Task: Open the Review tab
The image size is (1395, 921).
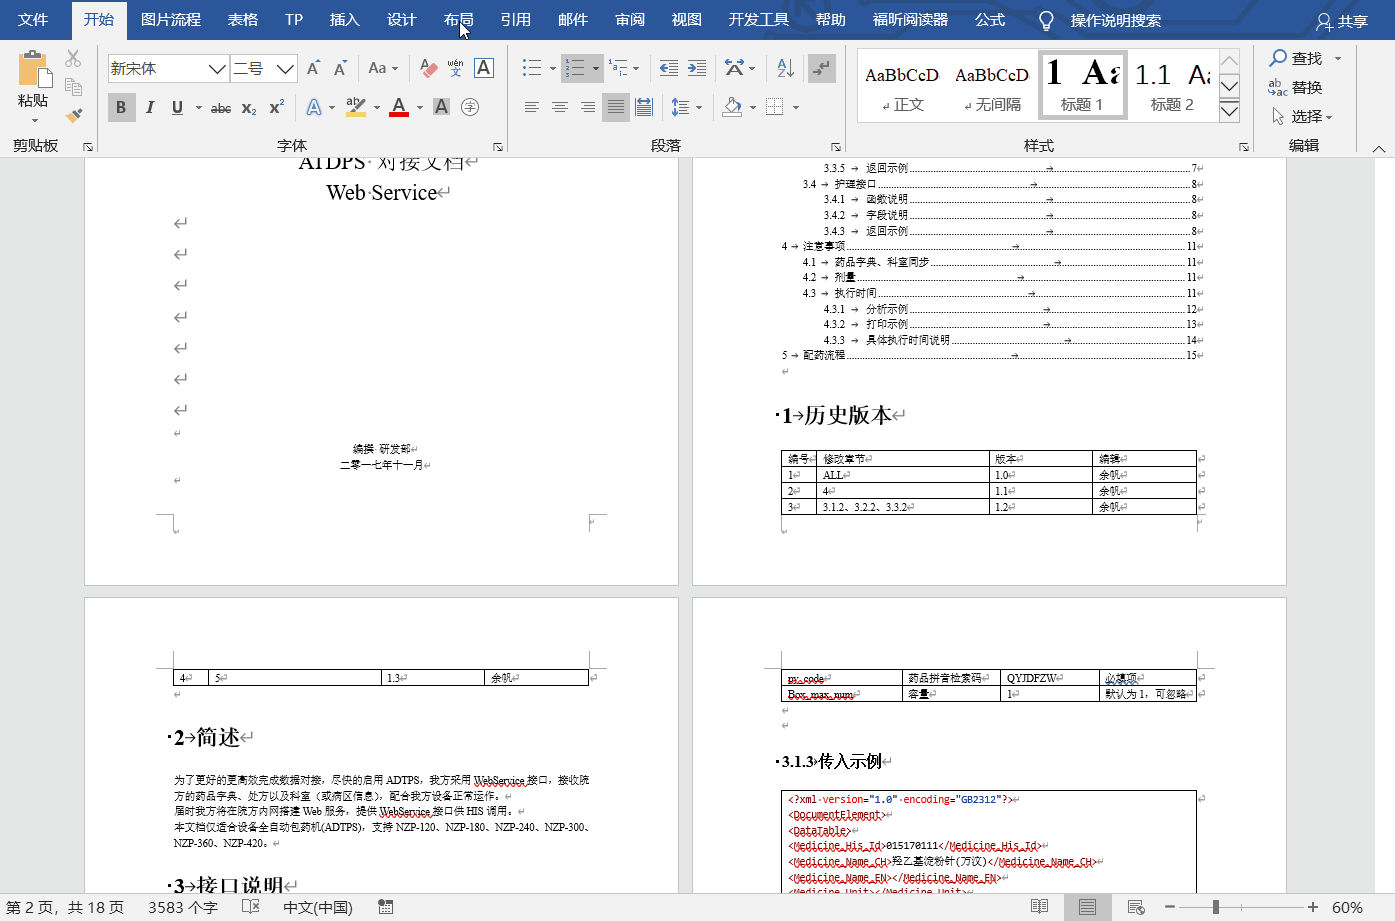Action: pyautogui.click(x=630, y=19)
